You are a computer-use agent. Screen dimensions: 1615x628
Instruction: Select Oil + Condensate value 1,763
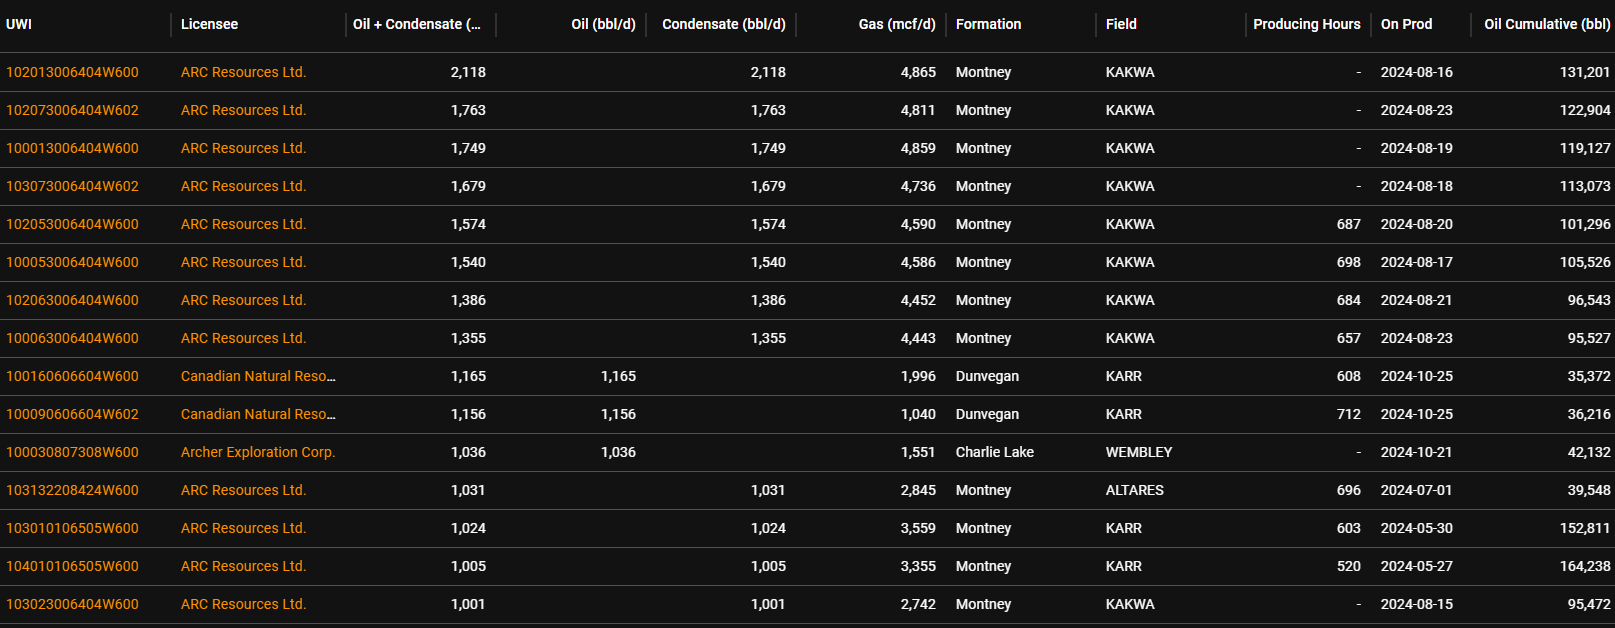(468, 110)
